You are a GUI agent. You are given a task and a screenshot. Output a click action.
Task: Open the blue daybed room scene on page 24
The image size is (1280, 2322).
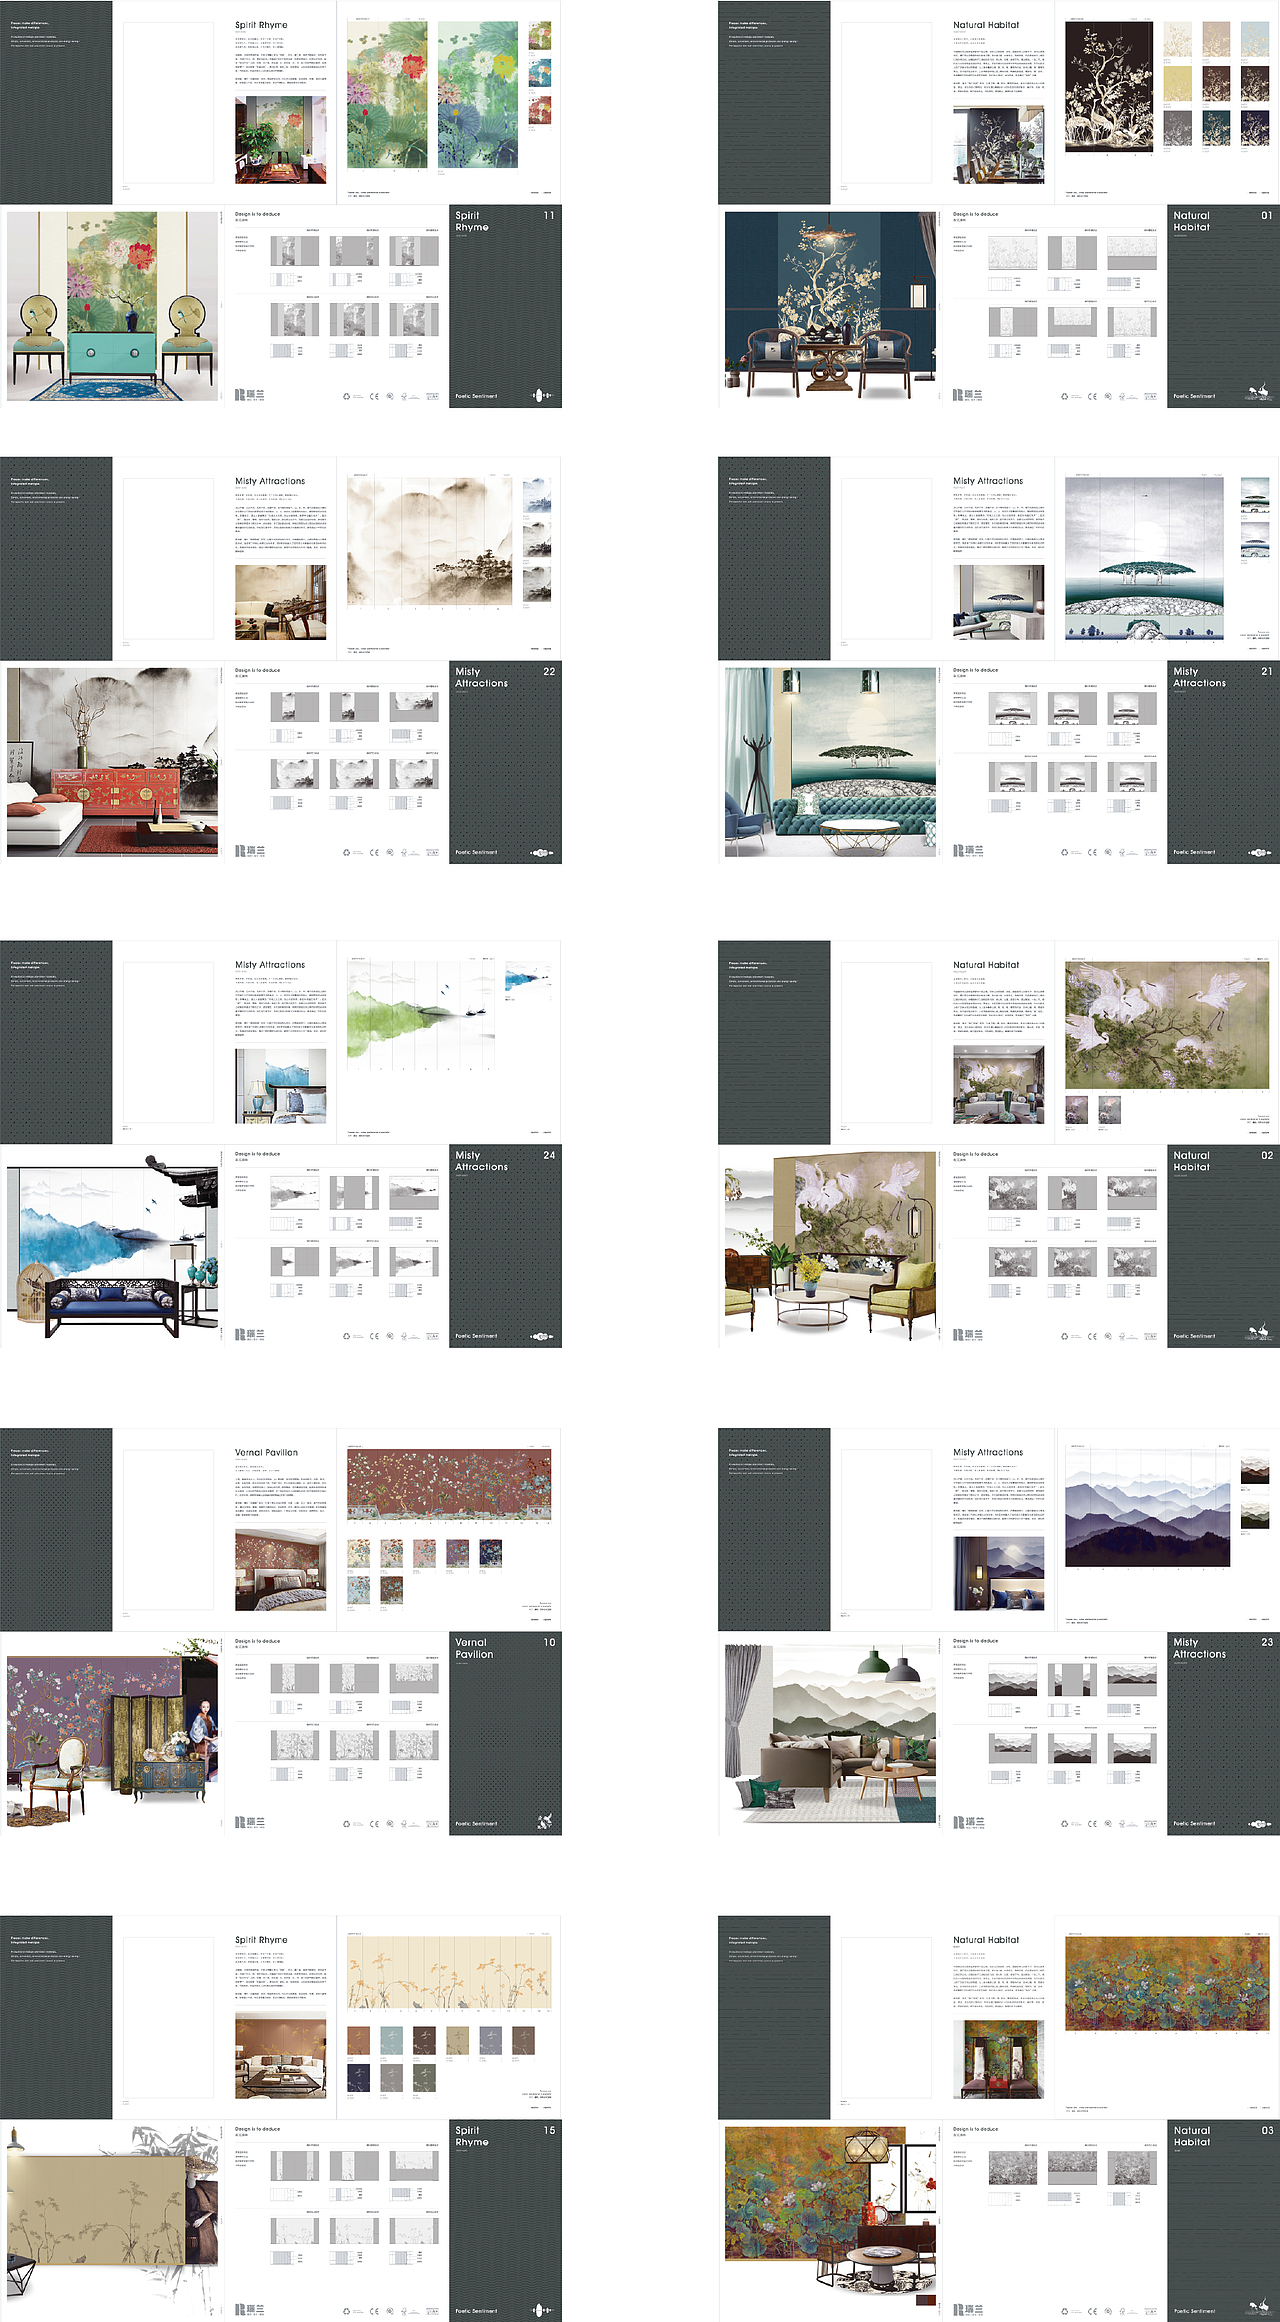[112, 1246]
